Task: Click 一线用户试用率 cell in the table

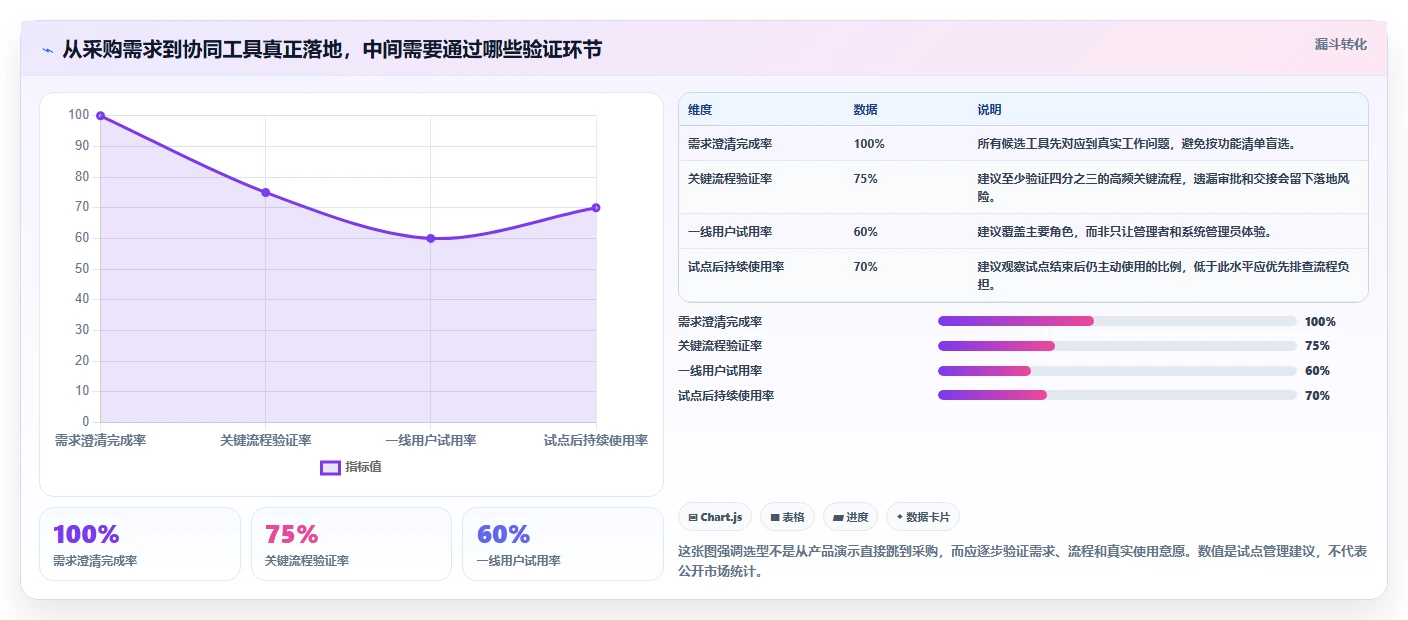Action: [x=730, y=232]
